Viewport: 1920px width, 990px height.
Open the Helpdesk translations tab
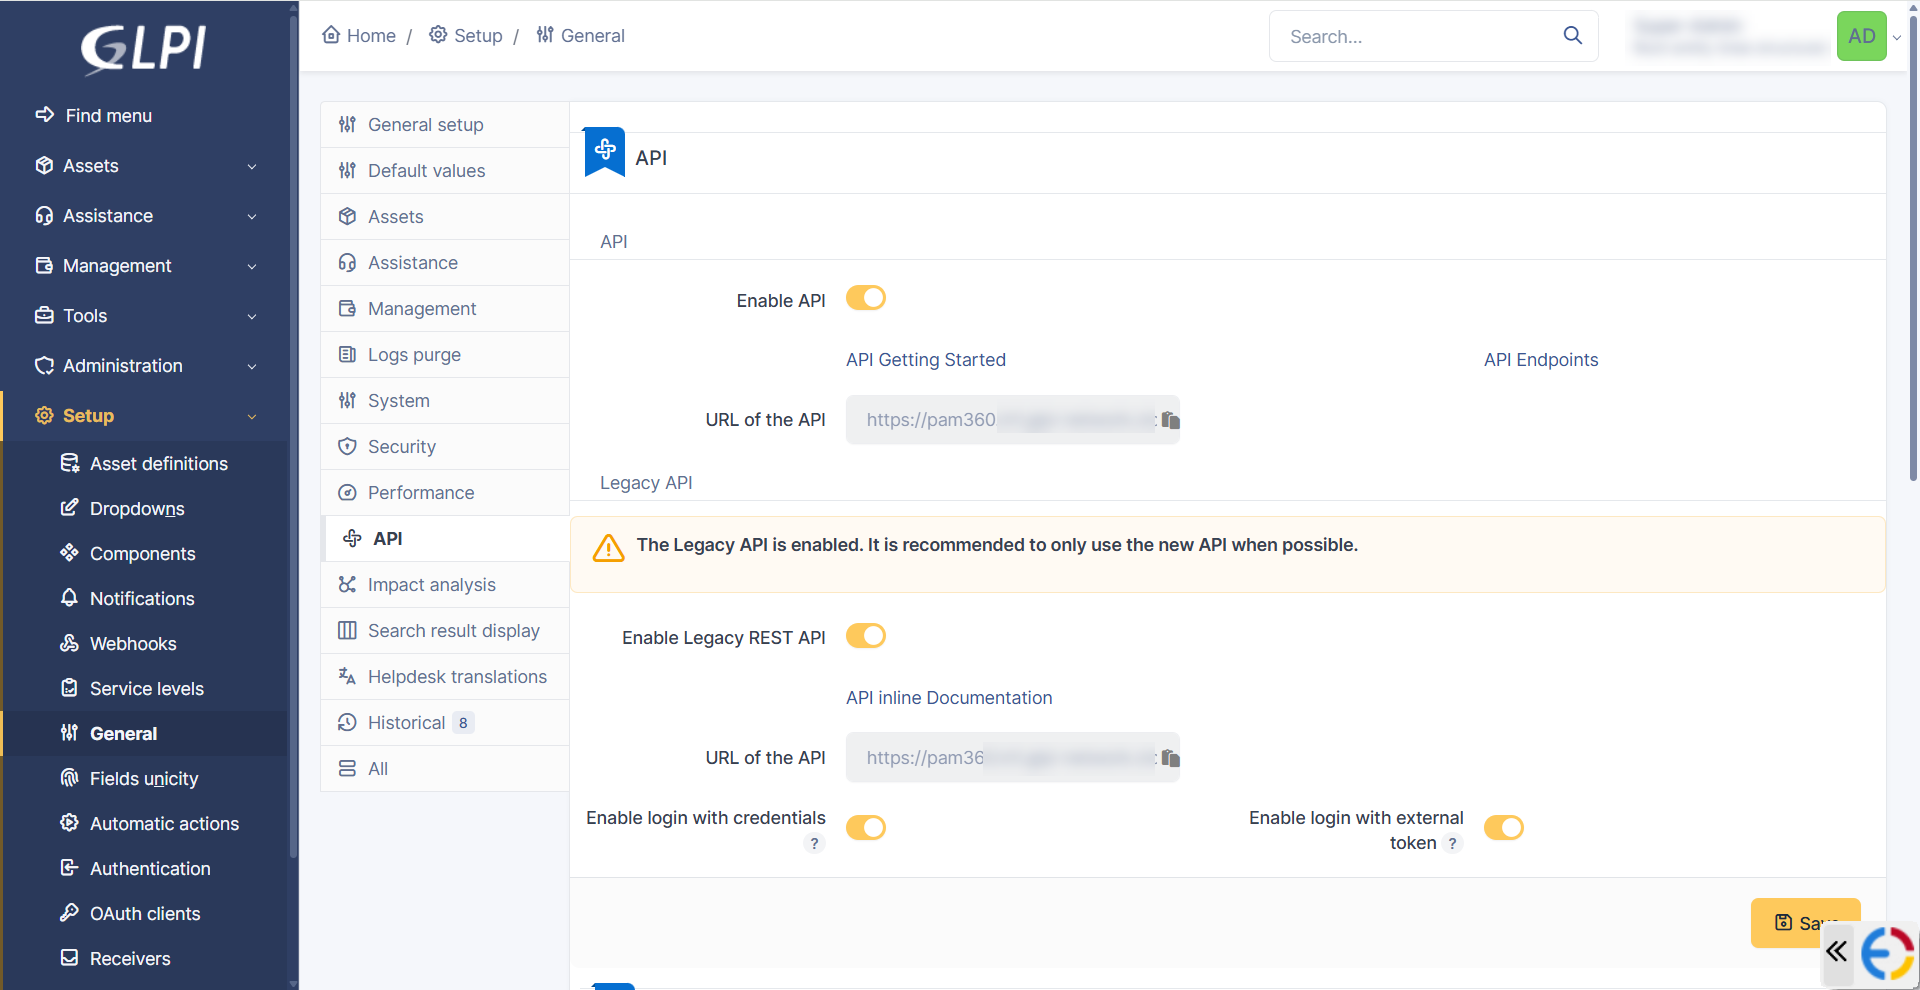click(x=445, y=677)
